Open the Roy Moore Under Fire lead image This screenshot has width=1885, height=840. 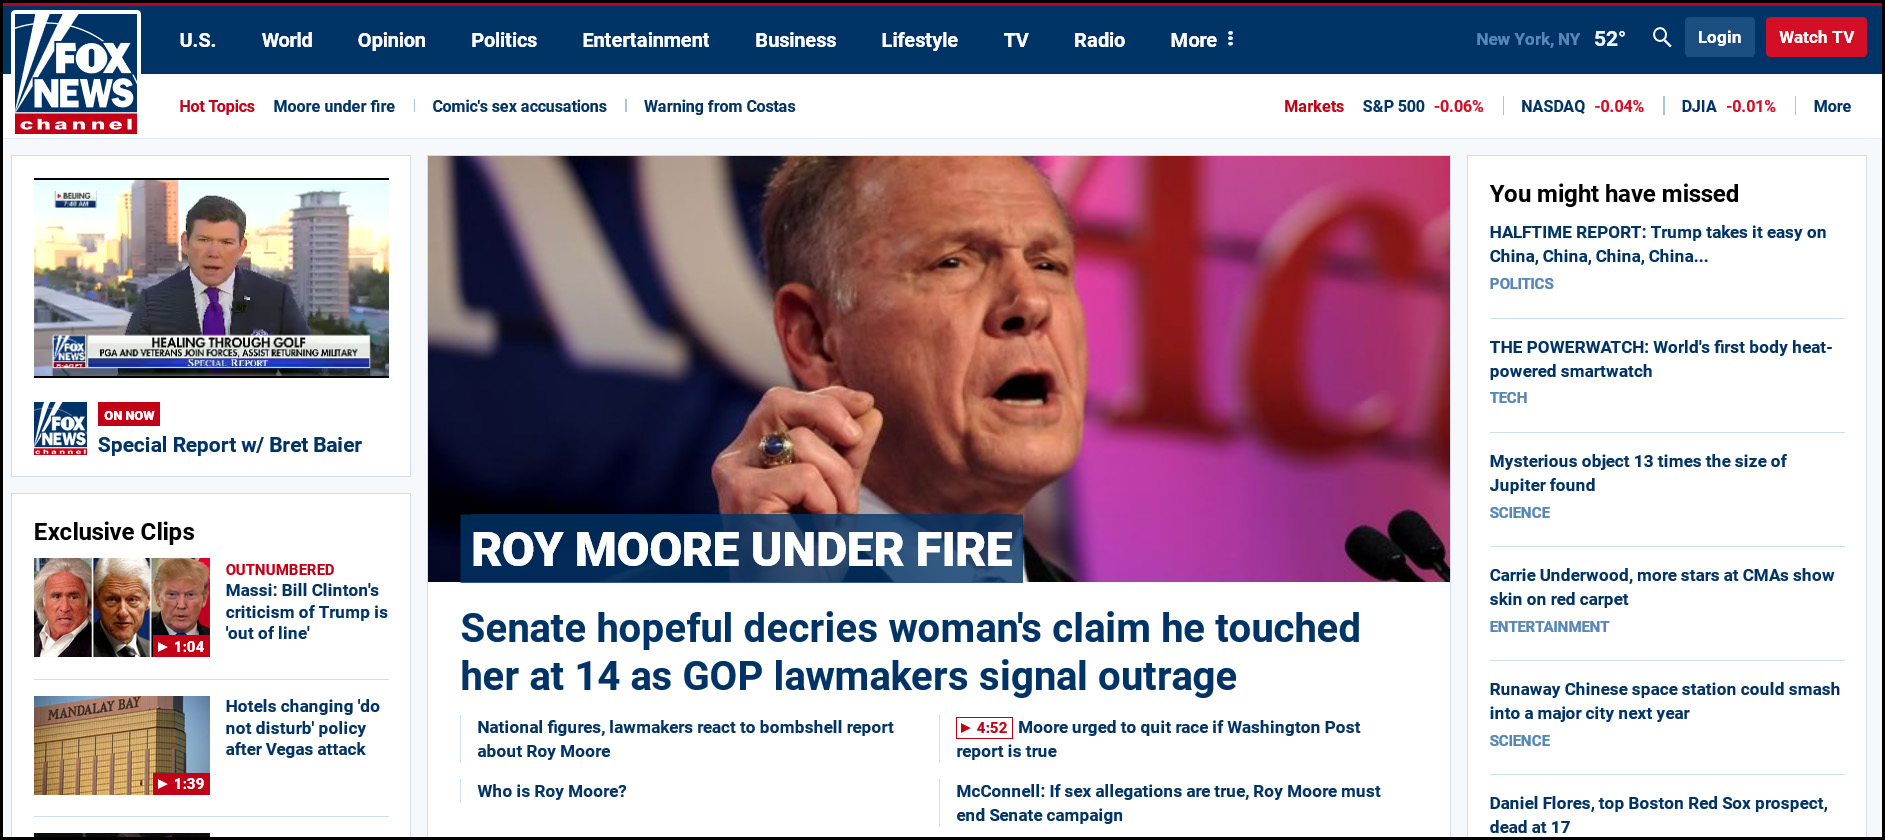coord(938,368)
